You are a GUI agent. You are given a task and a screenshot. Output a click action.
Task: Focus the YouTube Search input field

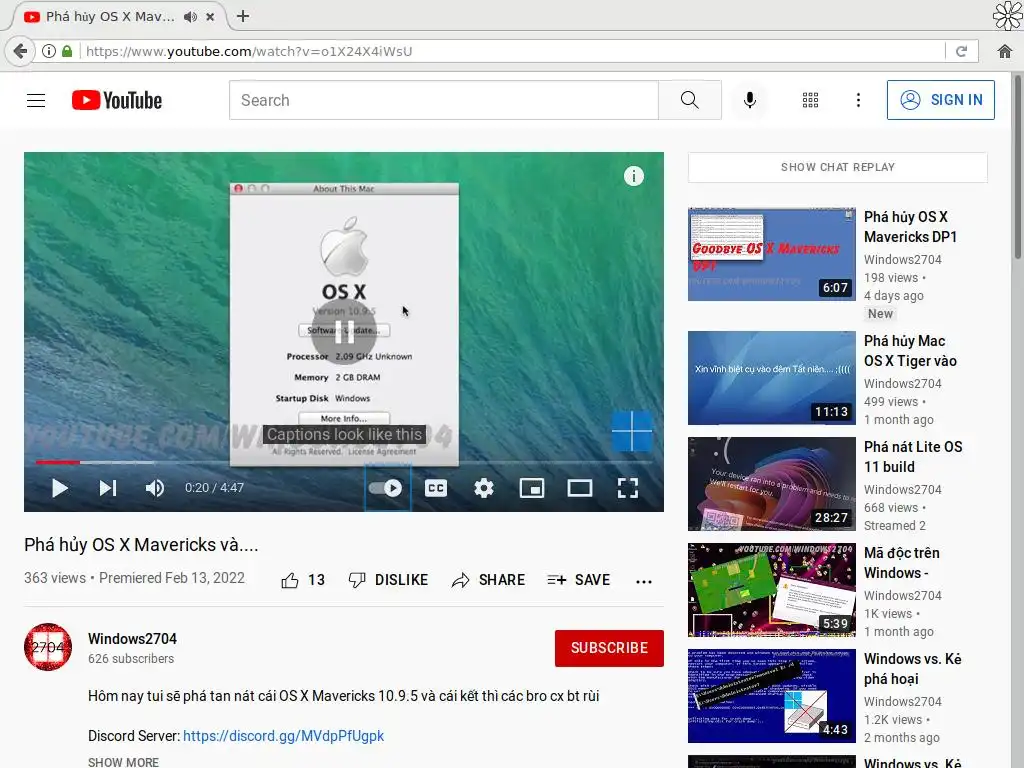click(443, 100)
